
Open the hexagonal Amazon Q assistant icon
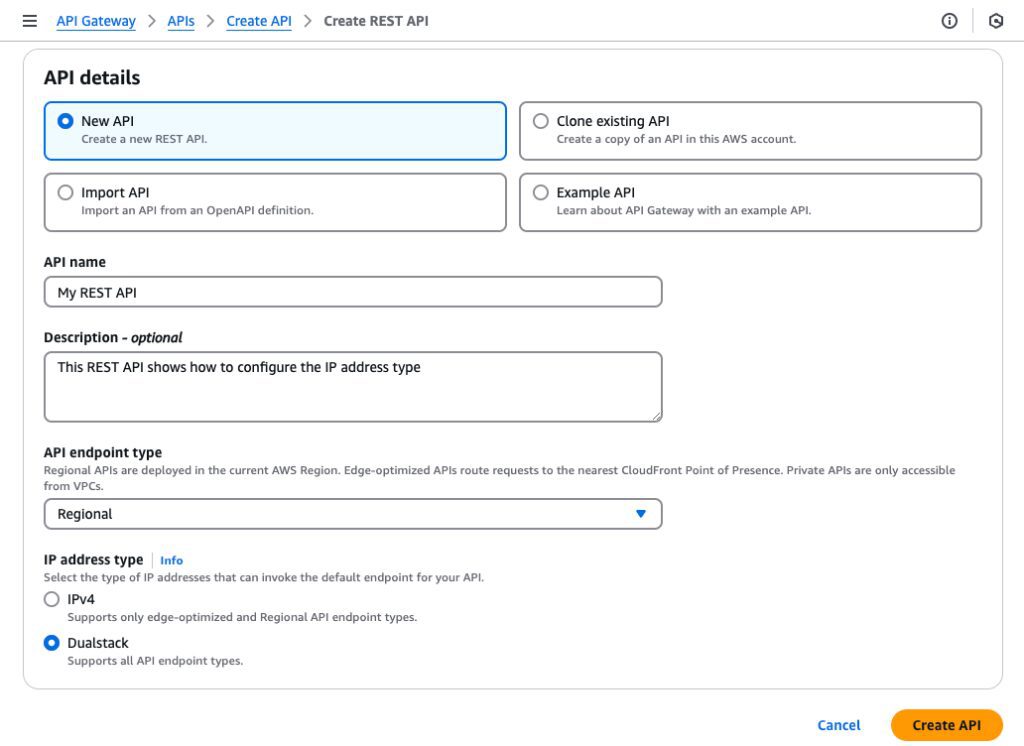995,20
